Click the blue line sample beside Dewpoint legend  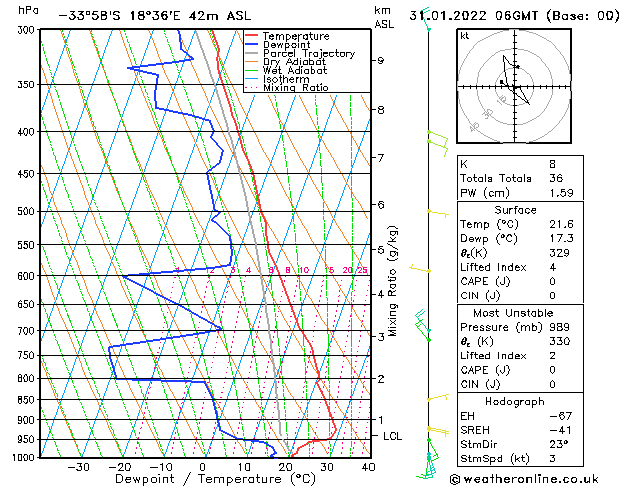(x=252, y=44)
